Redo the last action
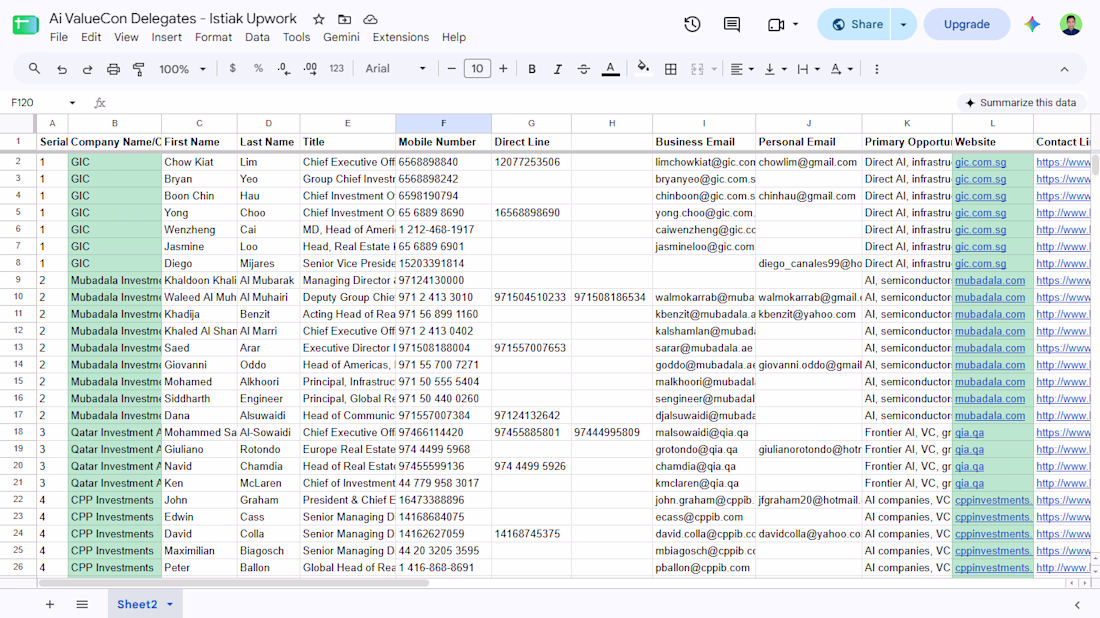Image resolution: width=1100 pixels, height=618 pixels. 87,69
